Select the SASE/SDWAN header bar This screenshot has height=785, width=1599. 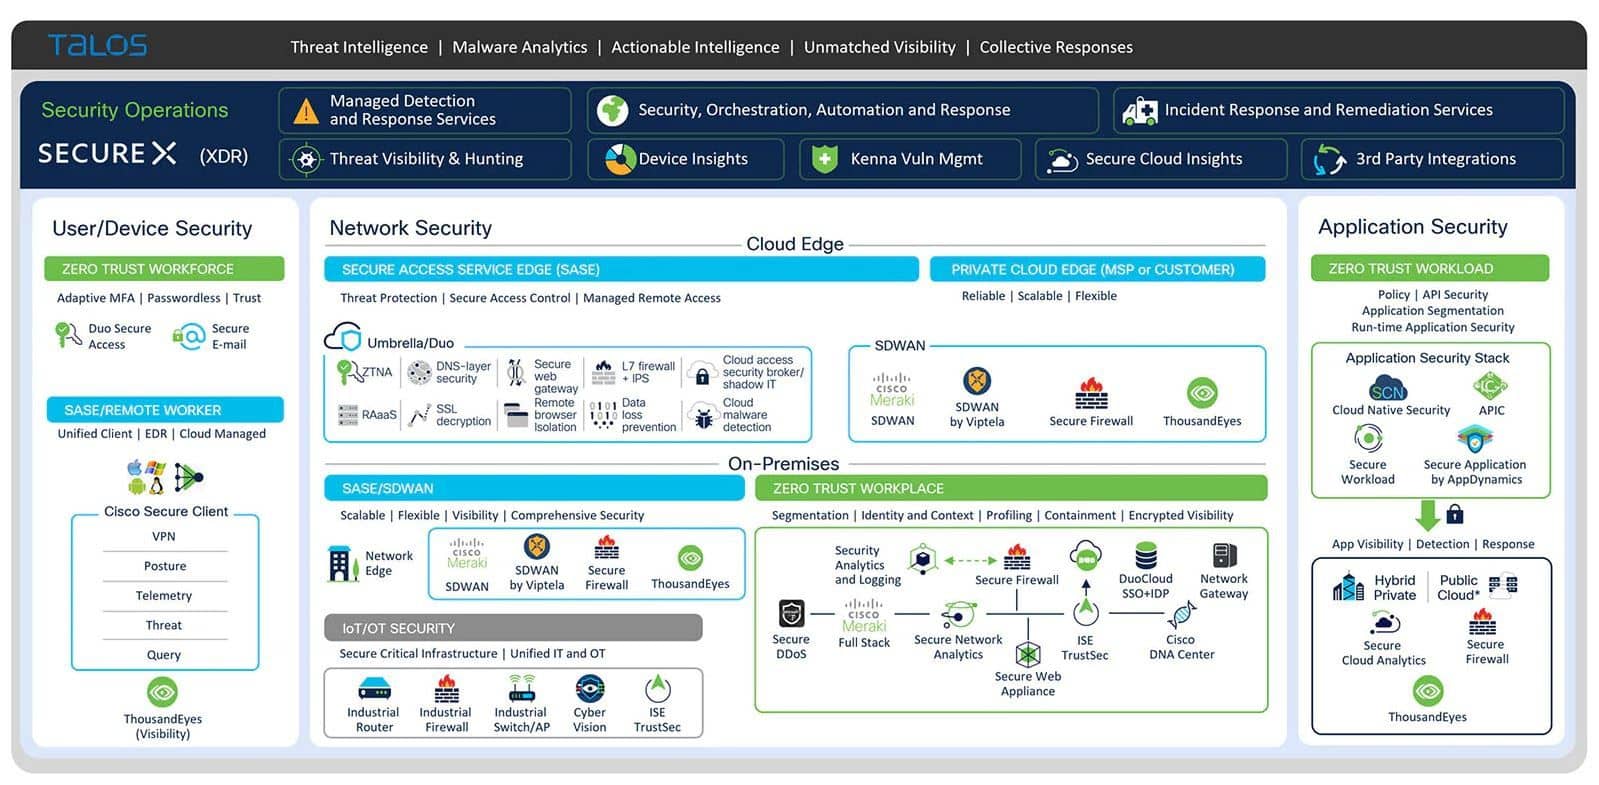(x=534, y=488)
